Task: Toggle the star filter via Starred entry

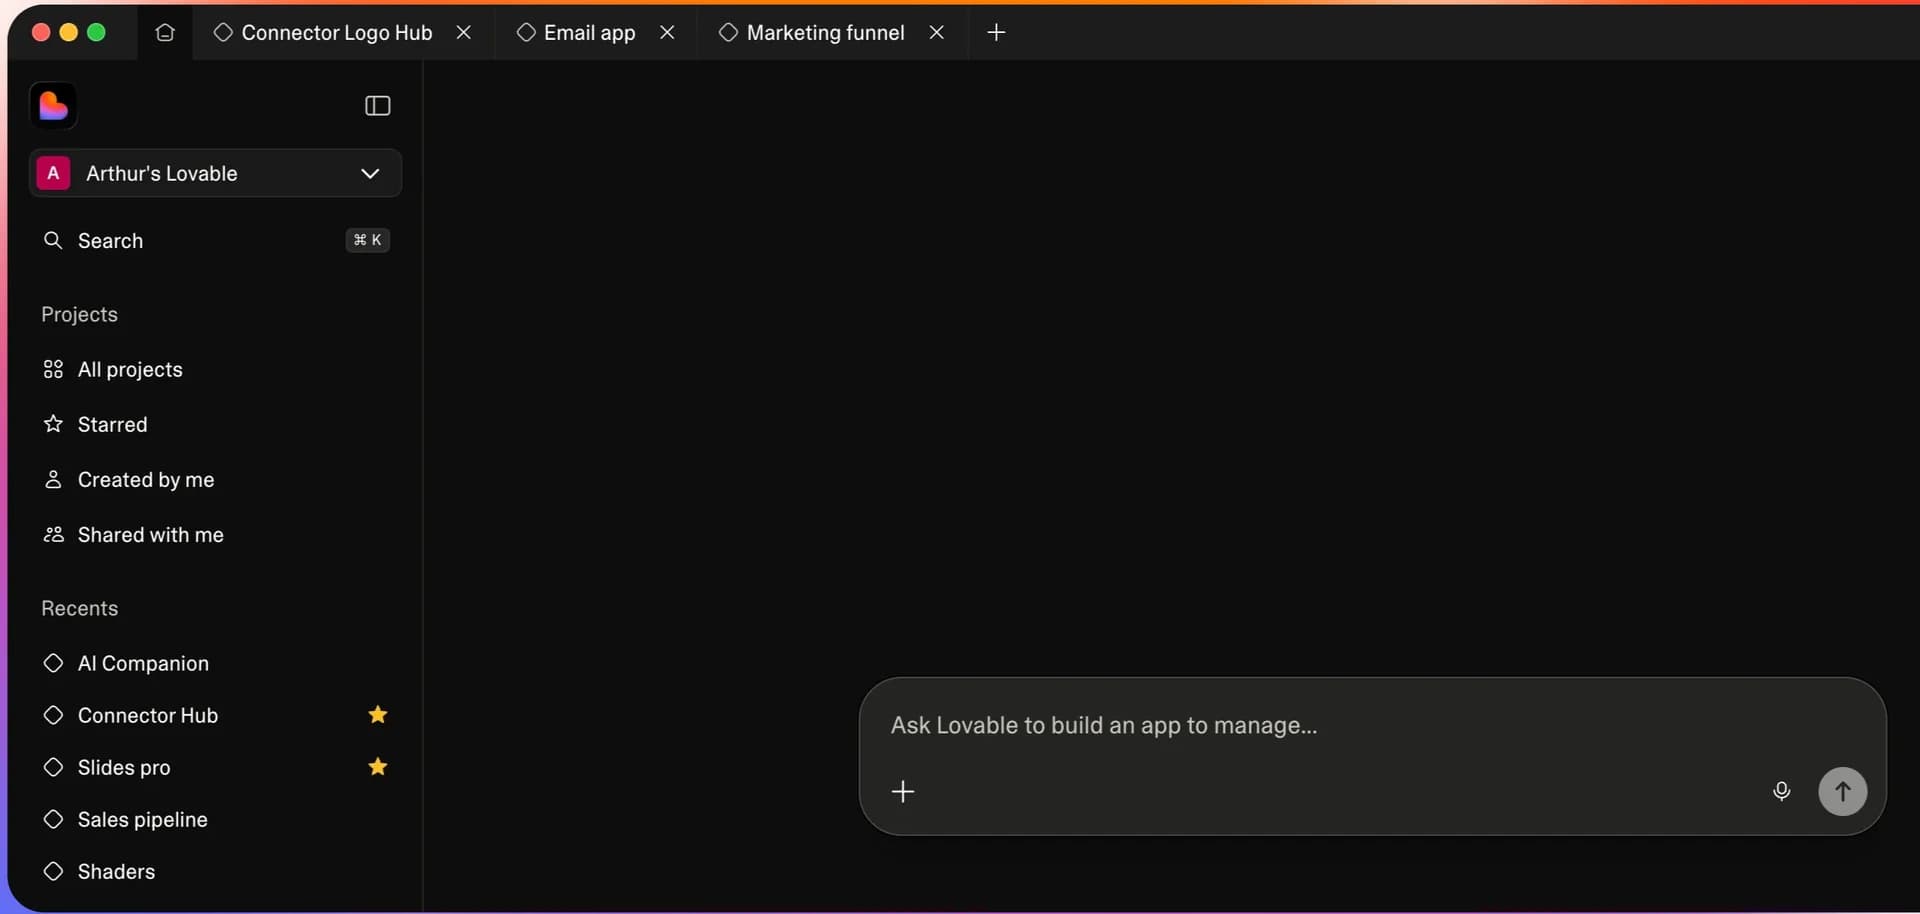Action: click(x=112, y=424)
